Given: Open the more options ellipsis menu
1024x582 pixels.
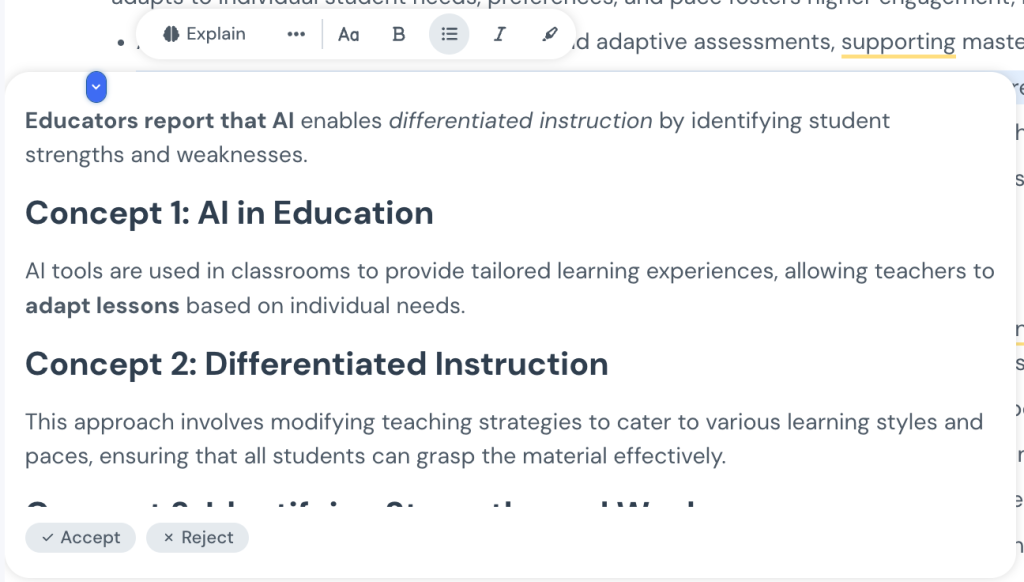Looking at the screenshot, I should [x=296, y=34].
